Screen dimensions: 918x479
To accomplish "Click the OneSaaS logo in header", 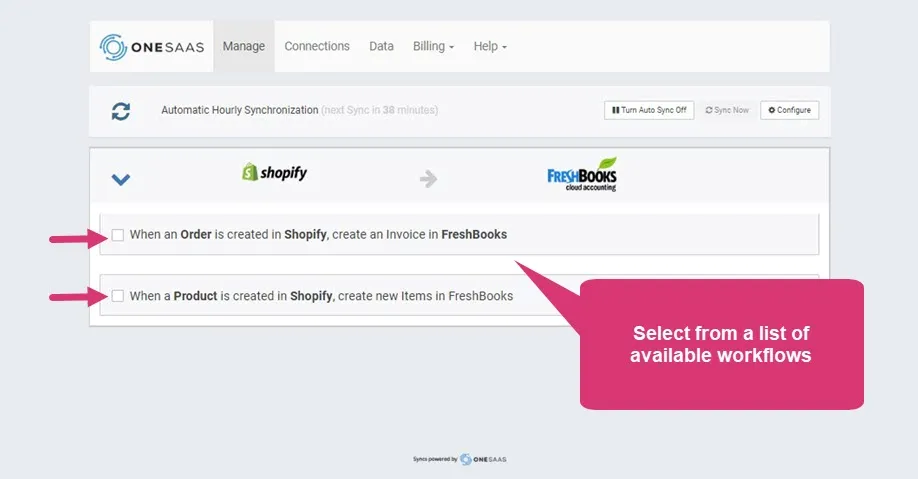I will pos(152,47).
